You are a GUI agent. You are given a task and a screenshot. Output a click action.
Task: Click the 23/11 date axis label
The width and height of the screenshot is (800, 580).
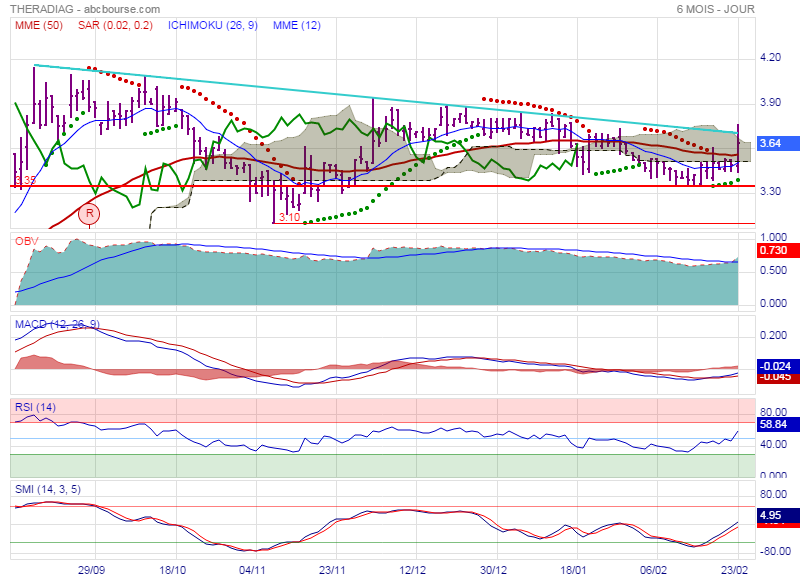[x=332, y=570]
